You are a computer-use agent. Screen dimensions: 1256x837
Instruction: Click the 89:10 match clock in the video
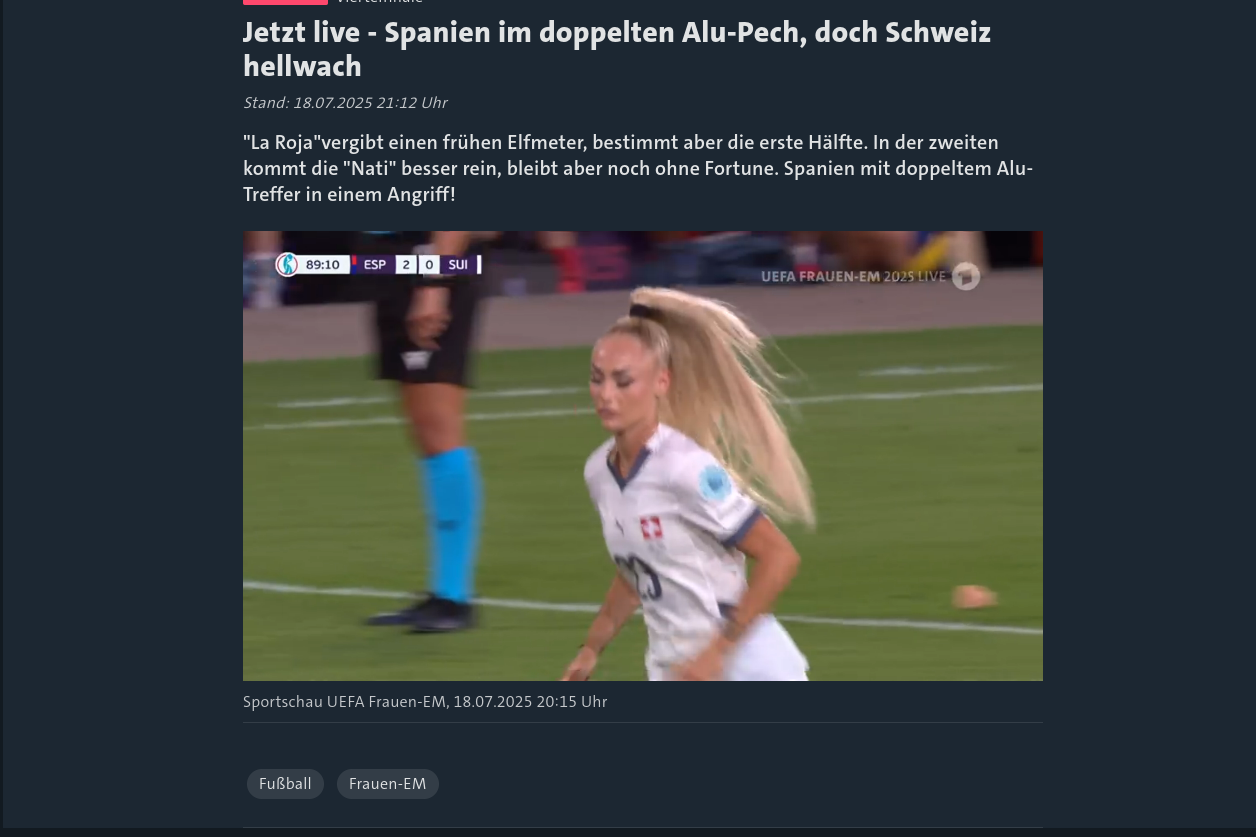pyautogui.click(x=323, y=265)
